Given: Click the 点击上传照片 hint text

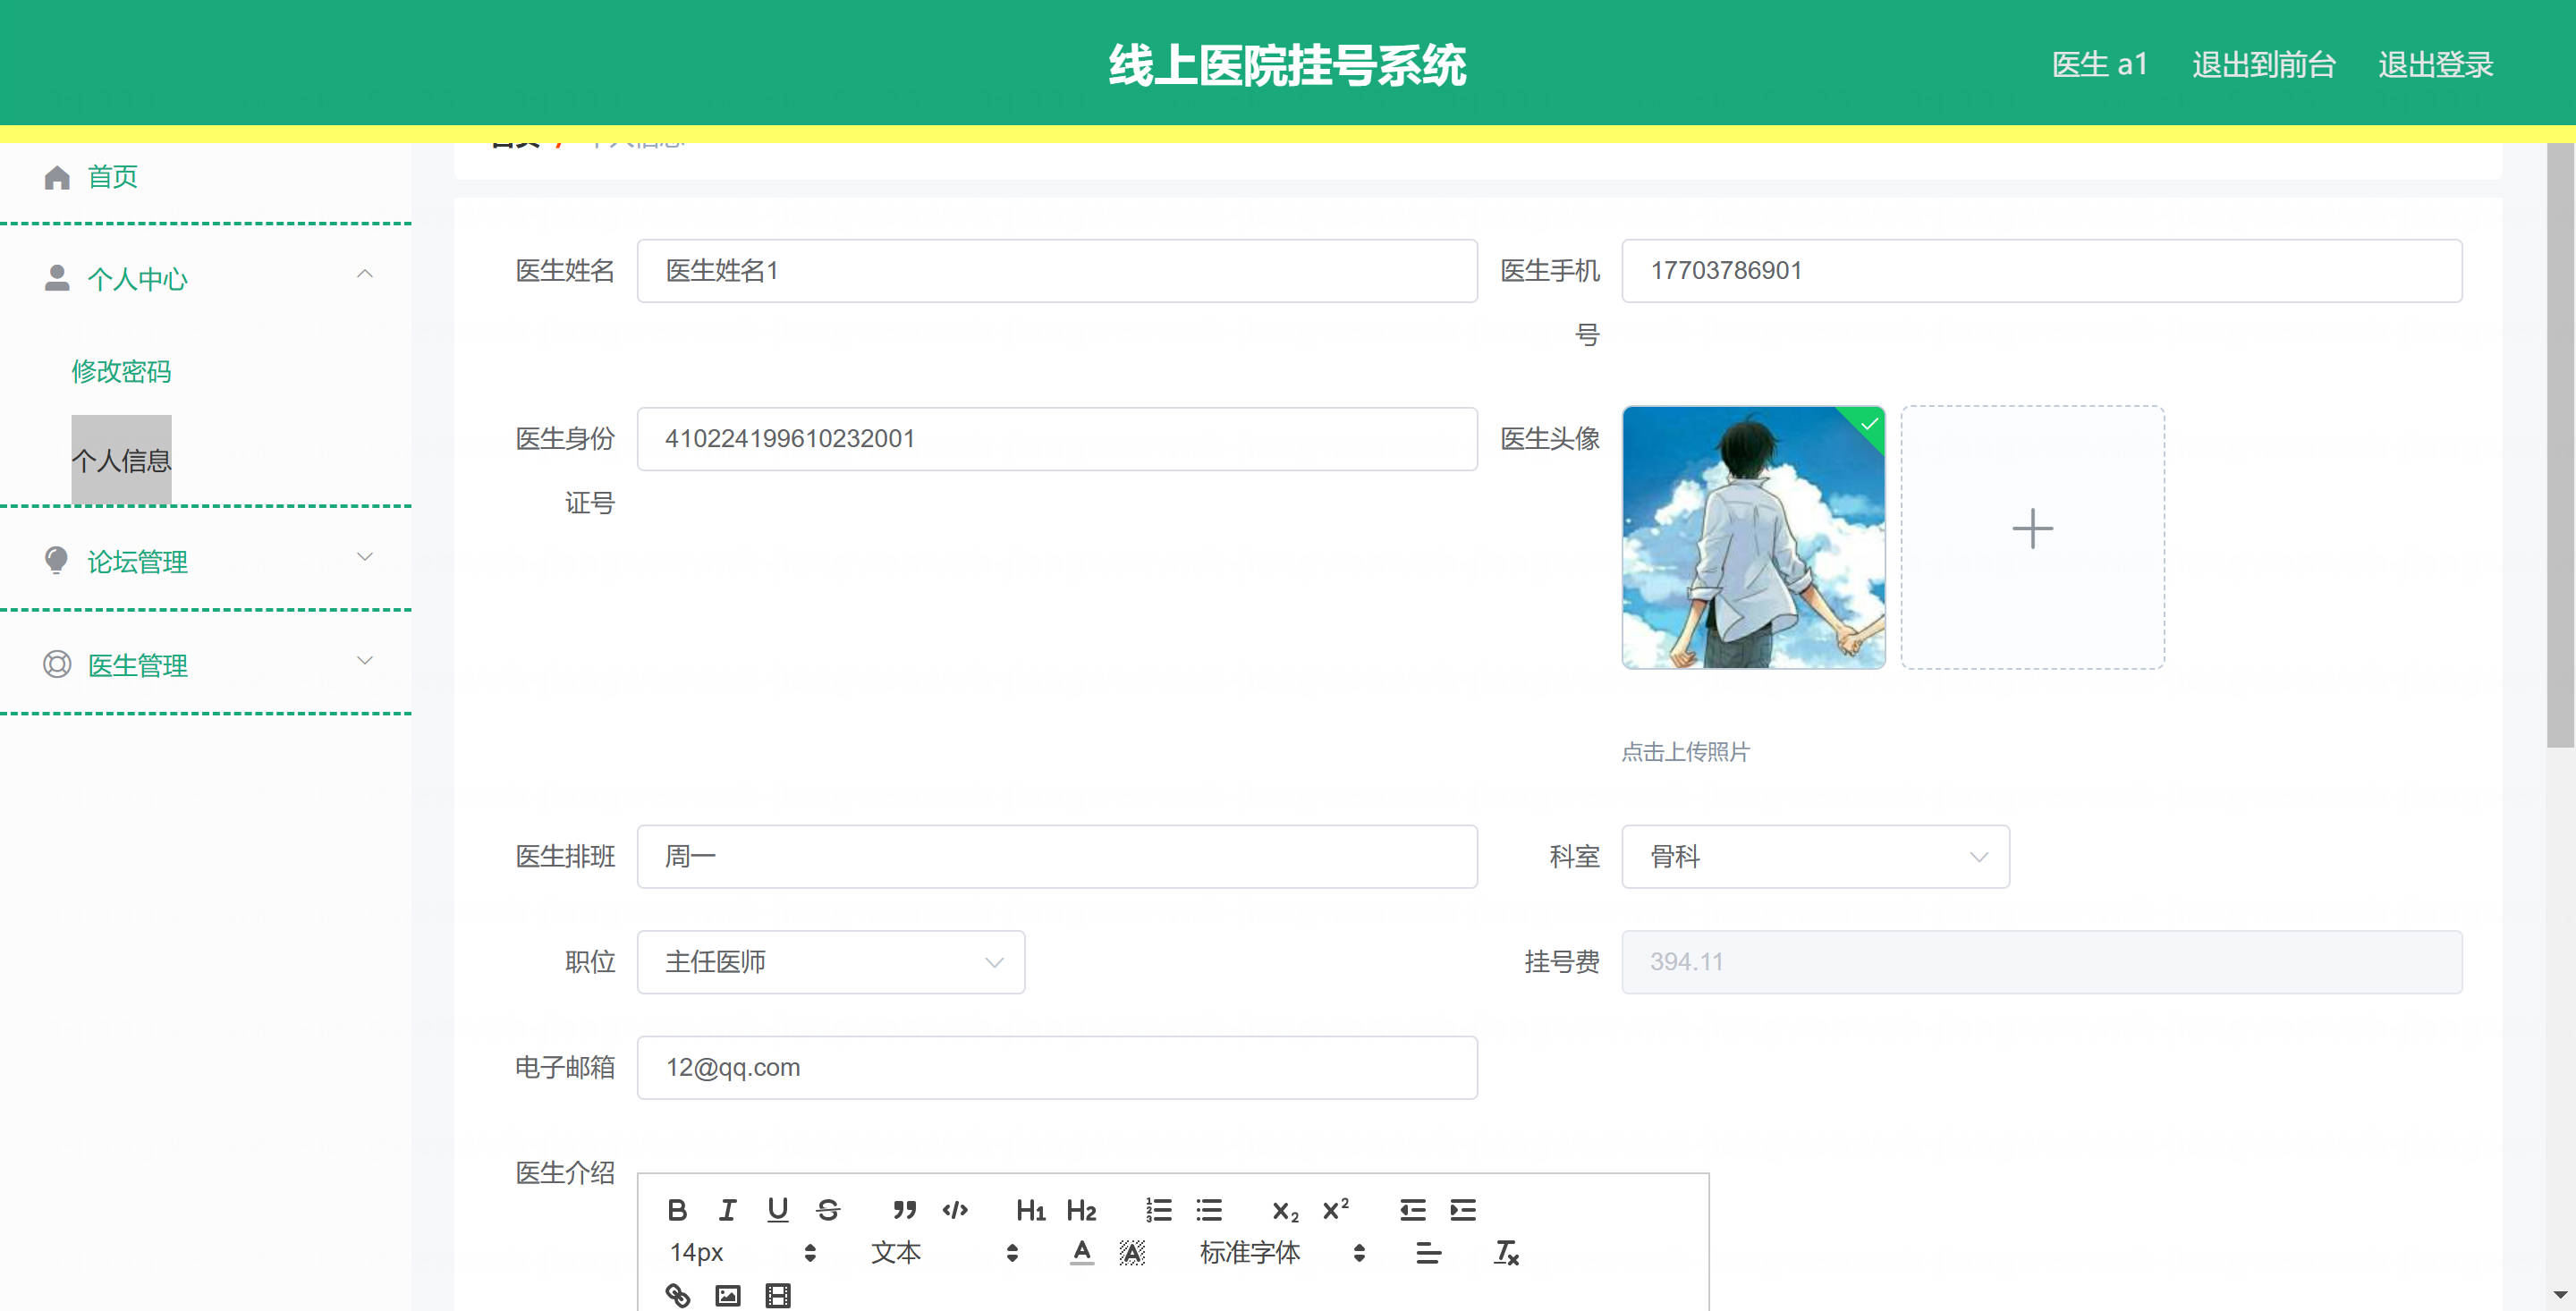Looking at the screenshot, I should pyautogui.click(x=1685, y=751).
